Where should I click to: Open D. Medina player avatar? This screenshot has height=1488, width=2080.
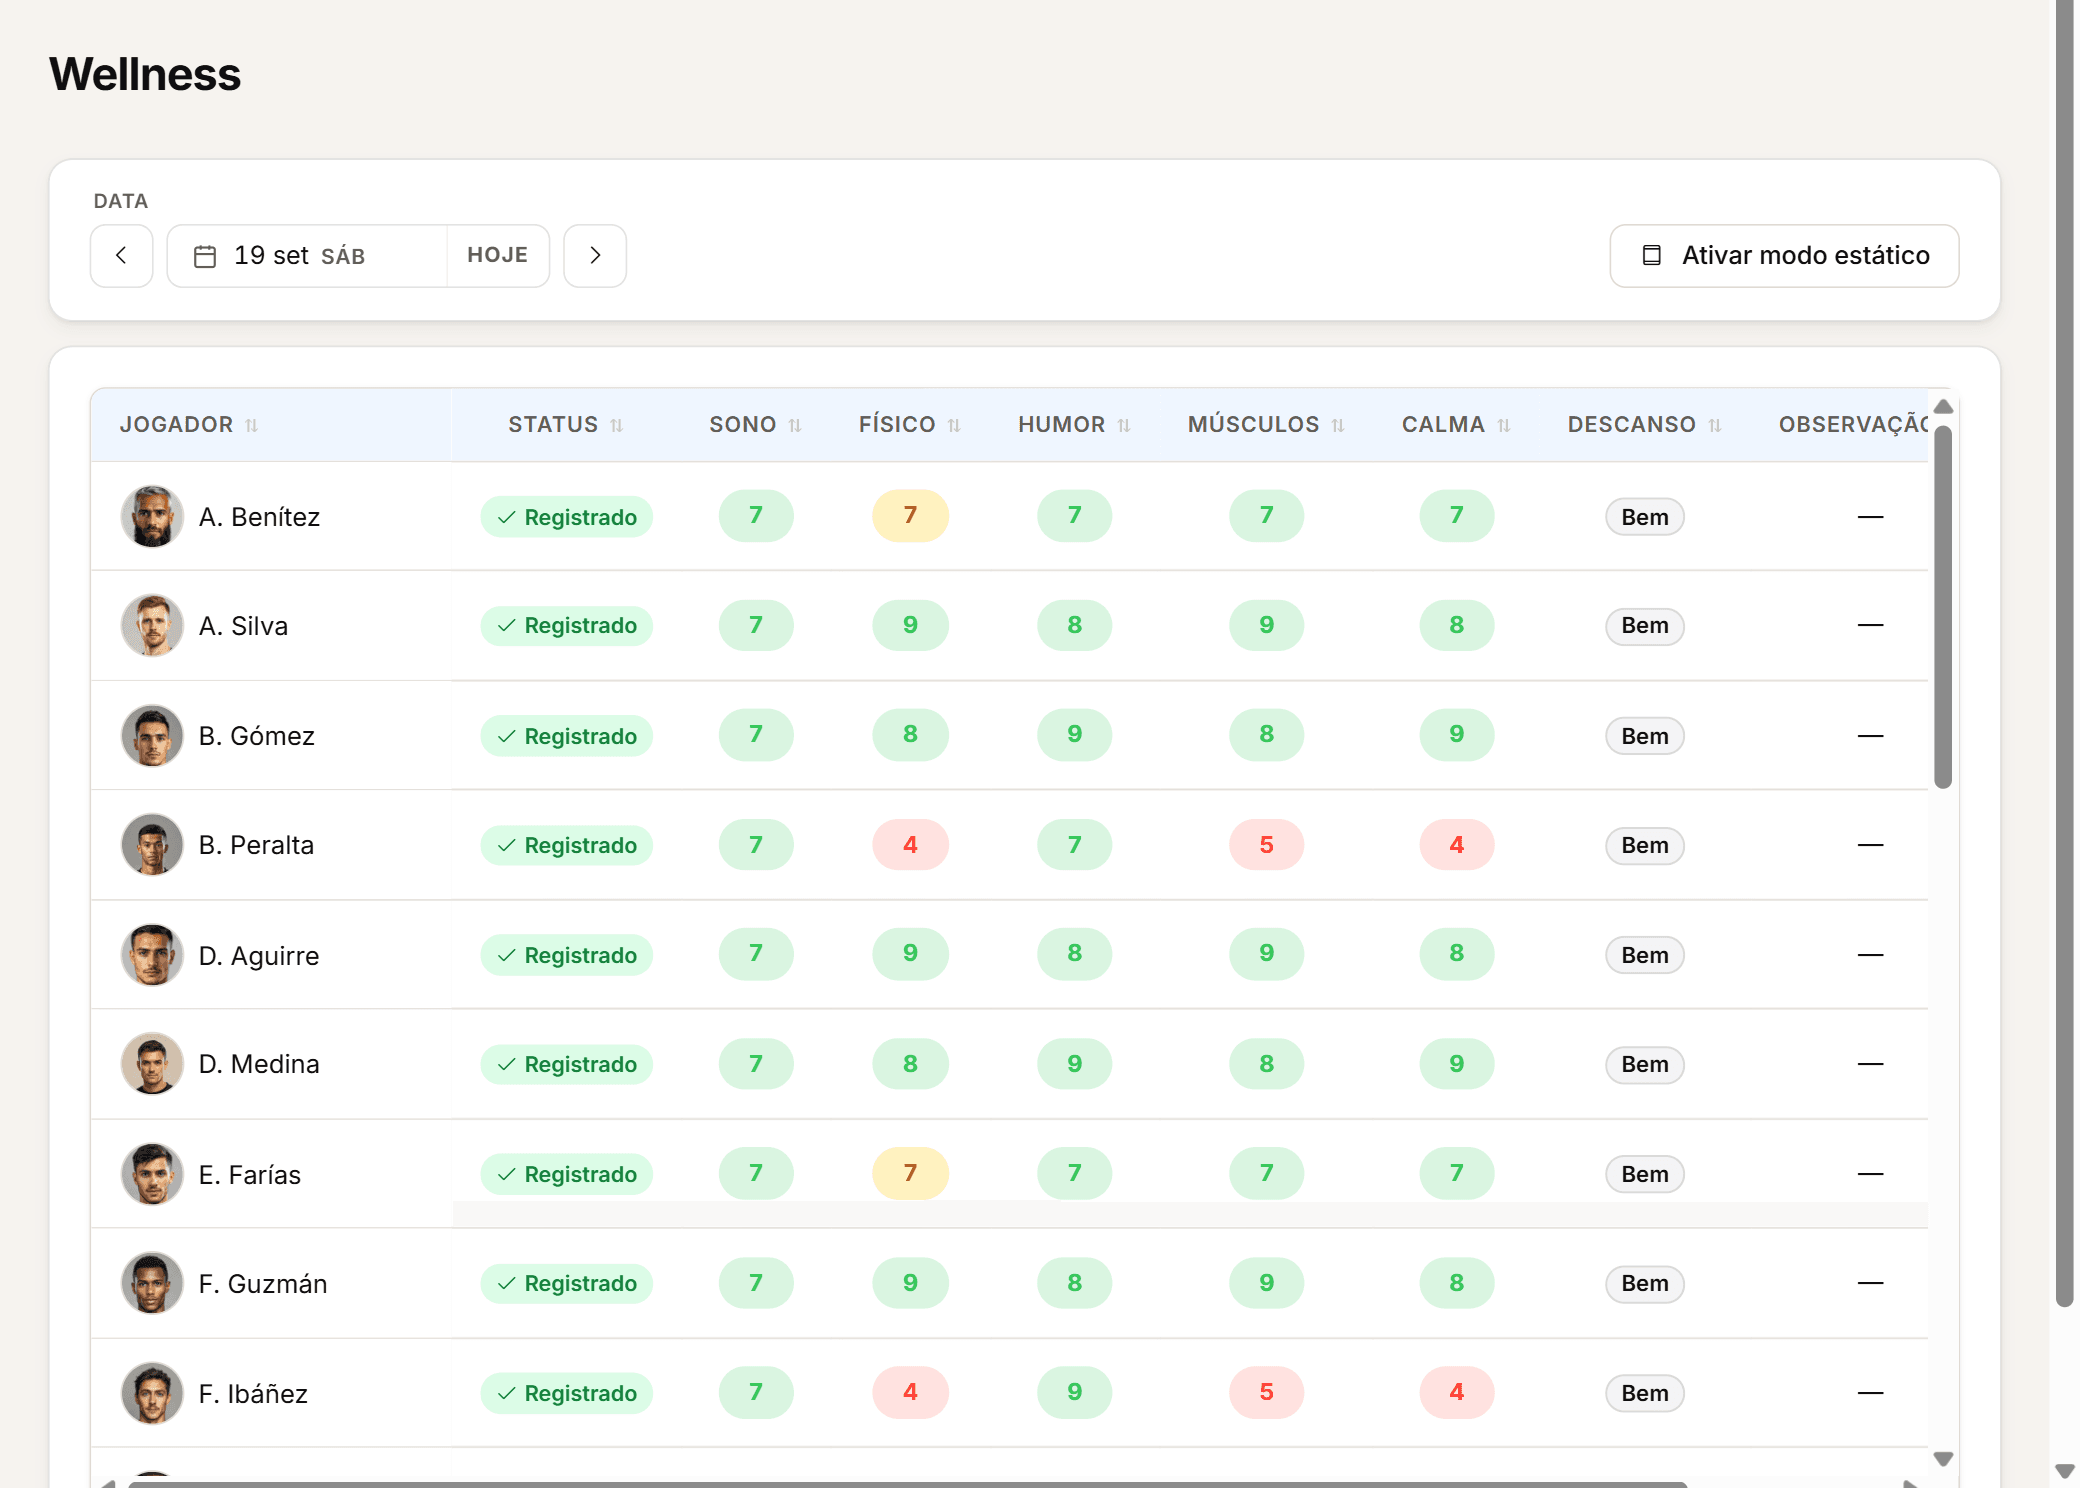click(152, 1064)
